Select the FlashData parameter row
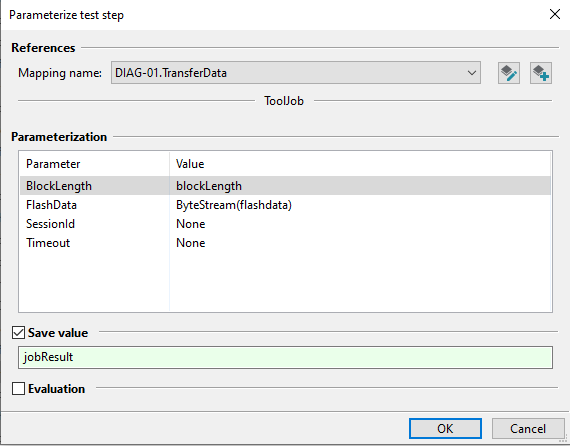The width and height of the screenshot is (570, 446). pyautogui.click(x=285, y=205)
